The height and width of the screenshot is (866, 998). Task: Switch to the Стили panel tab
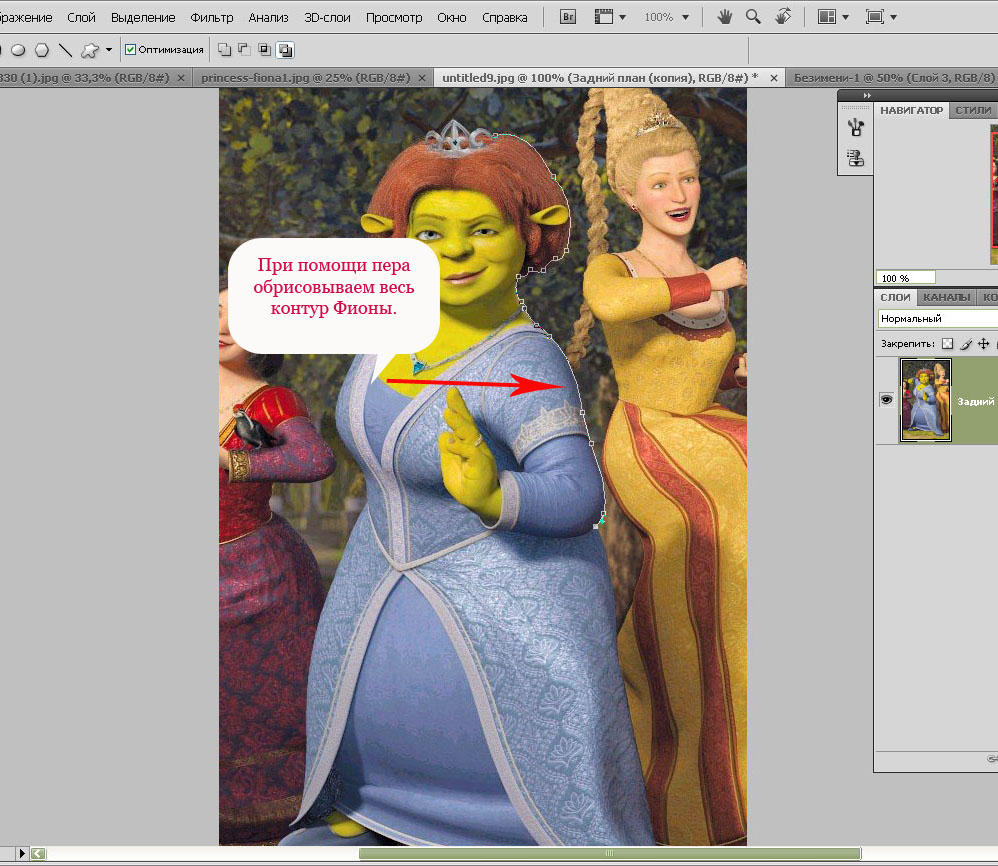973,110
